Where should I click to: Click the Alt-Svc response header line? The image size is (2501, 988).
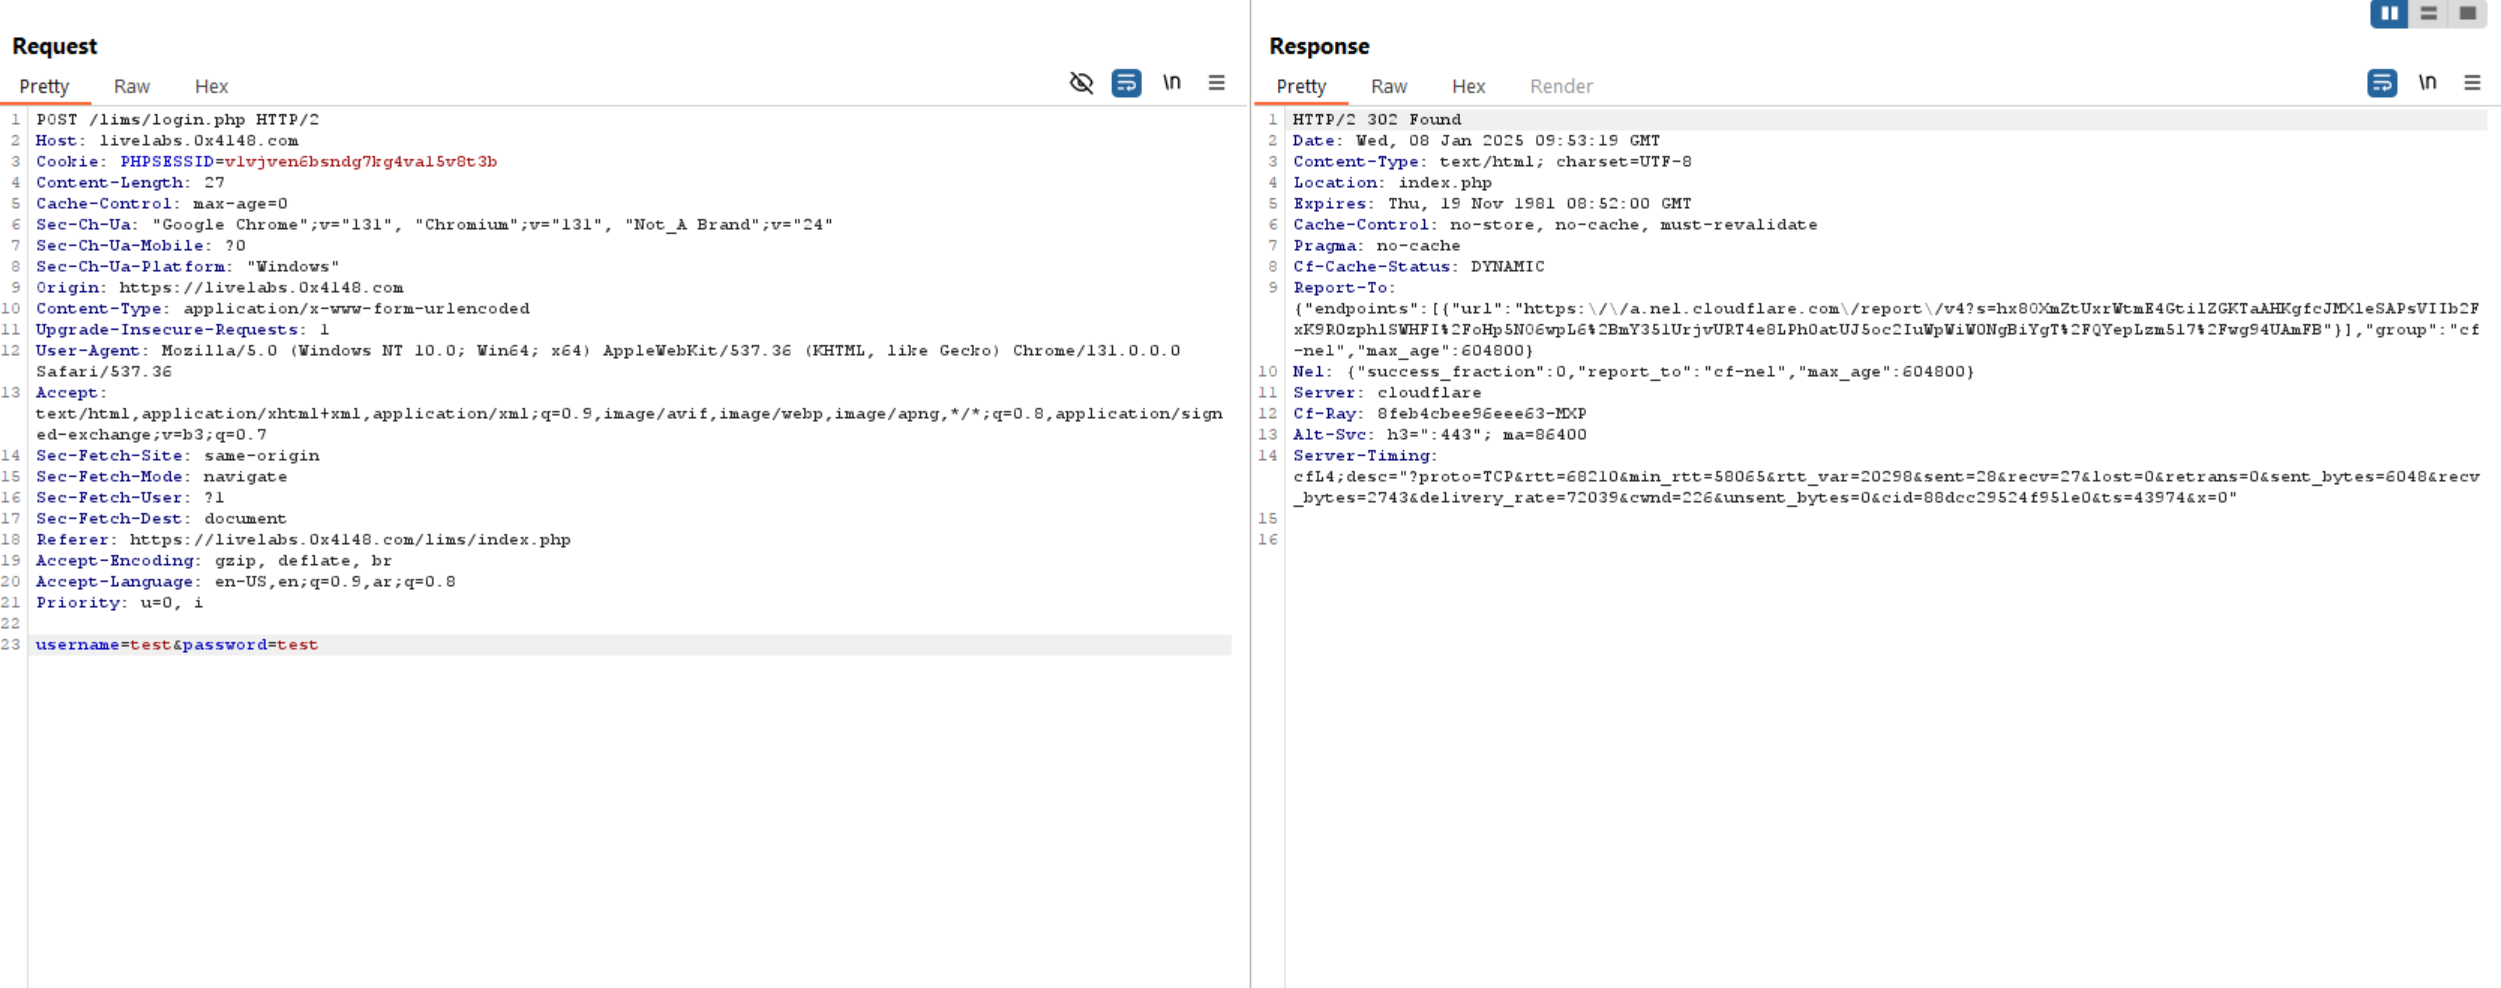[1439, 435]
